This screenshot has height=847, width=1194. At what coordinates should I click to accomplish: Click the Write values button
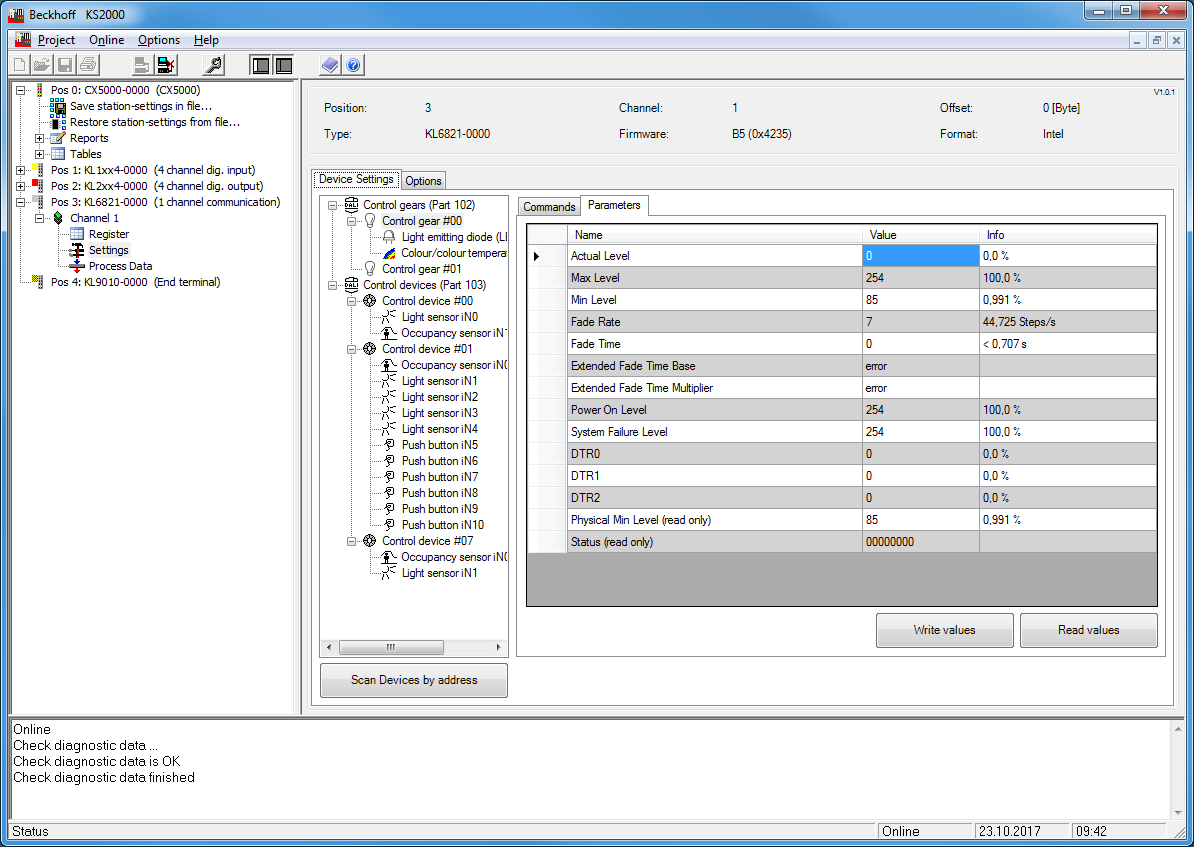coord(944,630)
